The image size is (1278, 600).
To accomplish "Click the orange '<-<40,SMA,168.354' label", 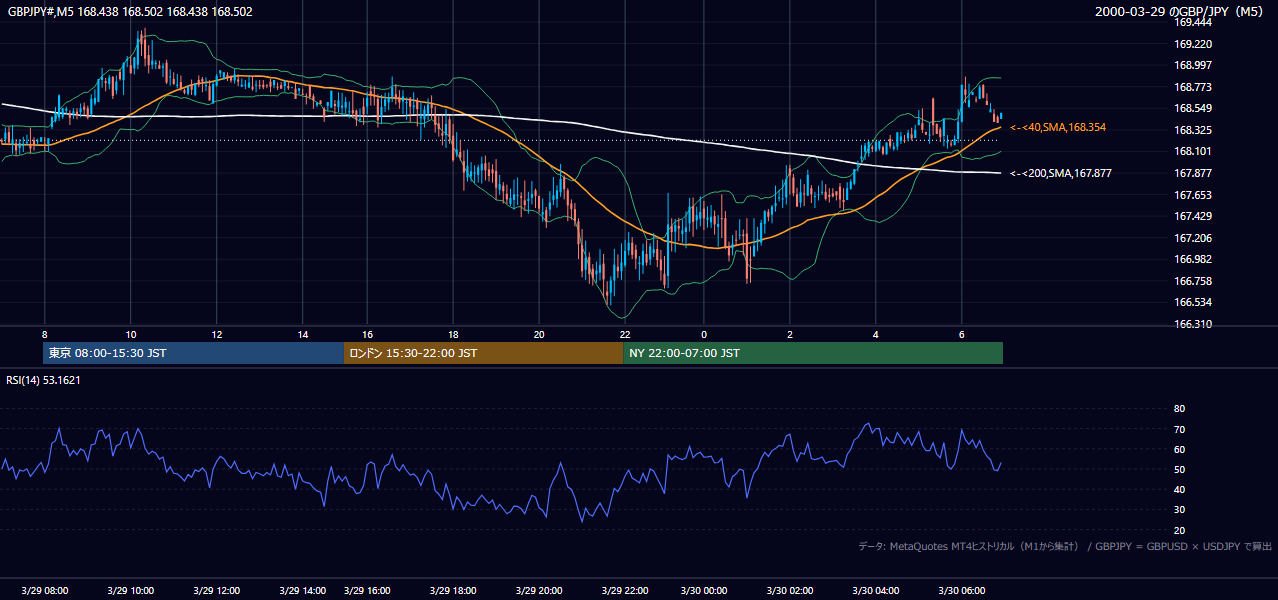I will tap(1058, 128).
